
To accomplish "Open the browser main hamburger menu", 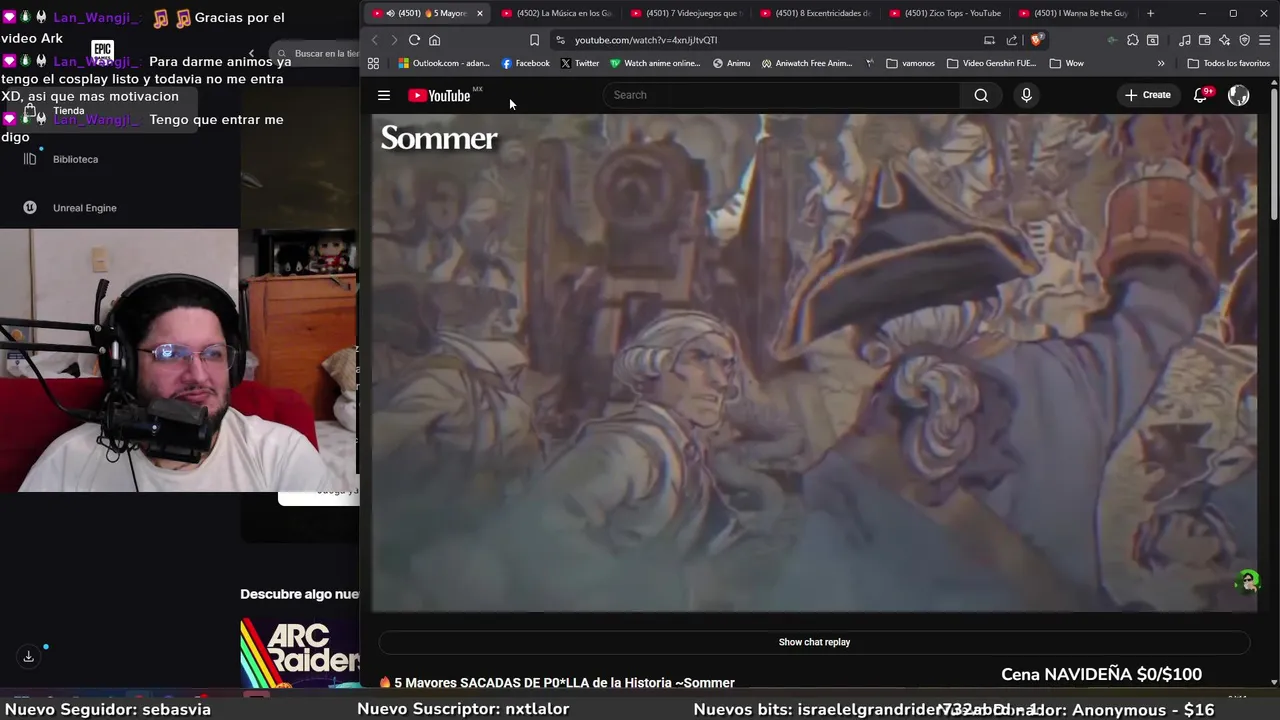I will click(1265, 40).
